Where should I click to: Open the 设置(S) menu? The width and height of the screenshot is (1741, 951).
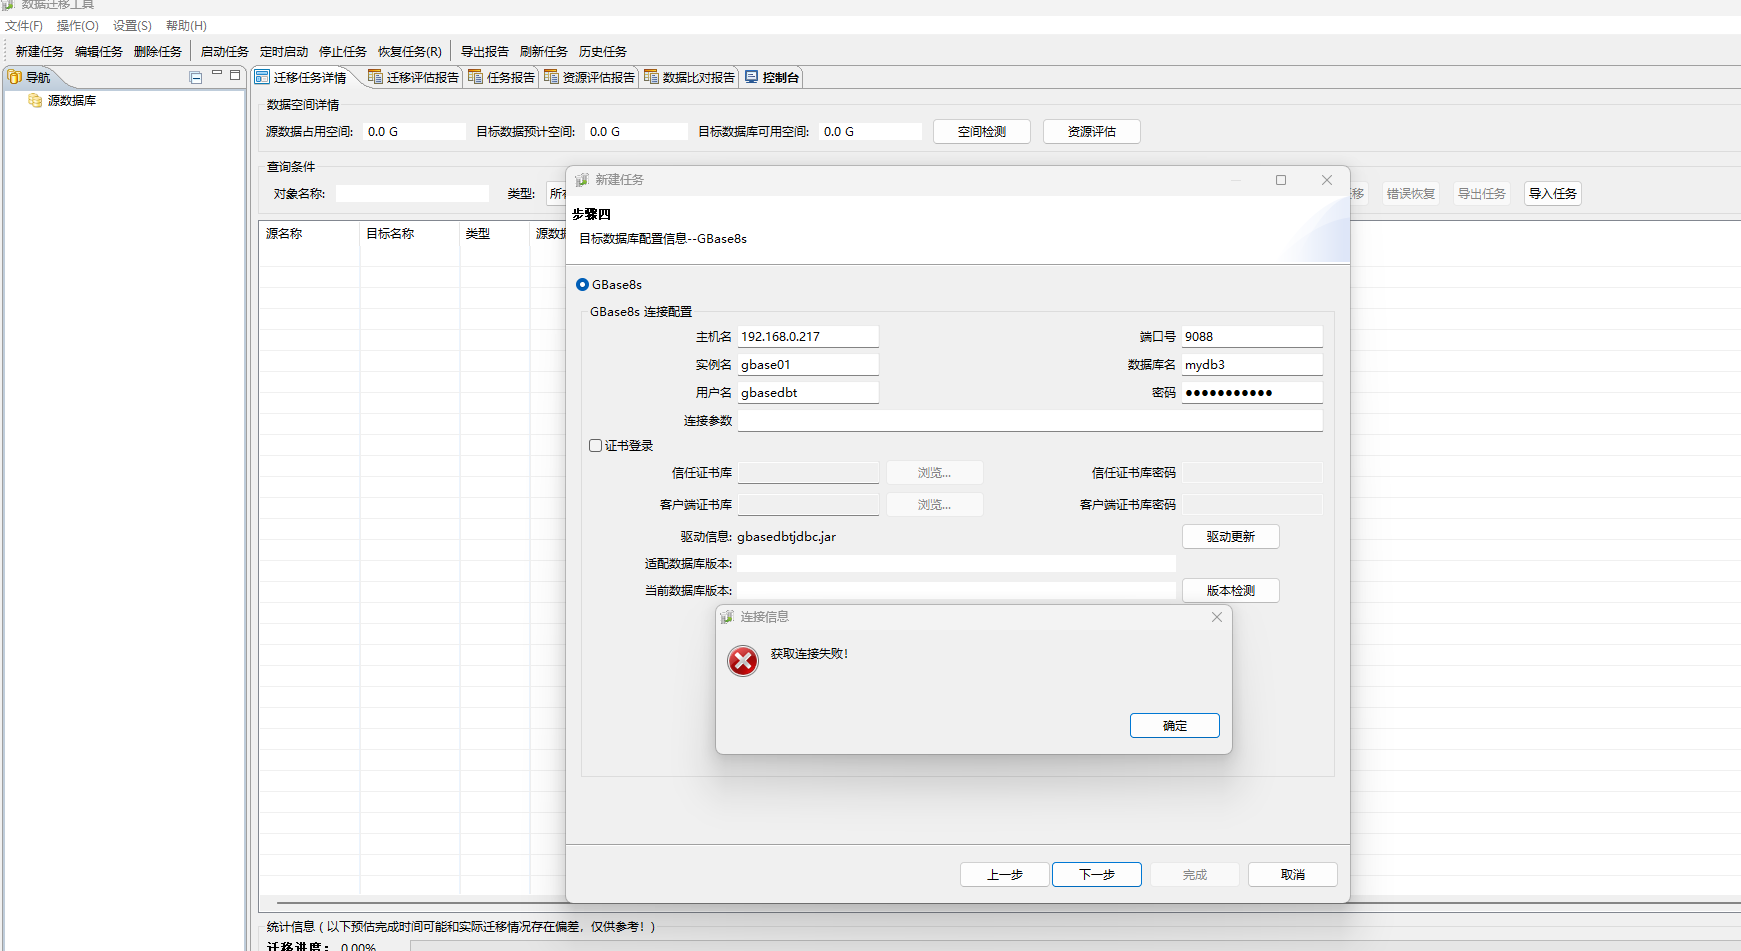click(132, 26)
